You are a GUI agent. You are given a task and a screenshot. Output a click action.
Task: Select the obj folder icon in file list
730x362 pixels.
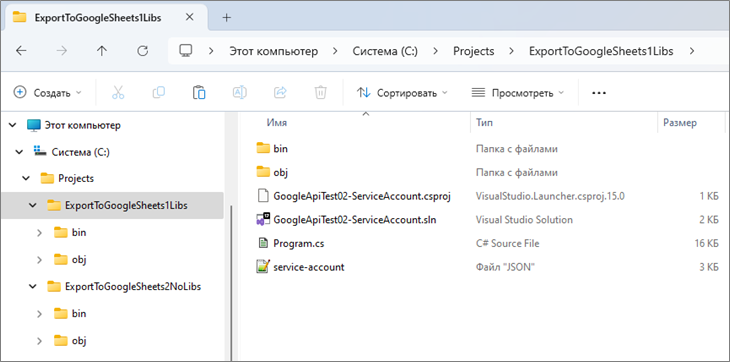point(264,172)
